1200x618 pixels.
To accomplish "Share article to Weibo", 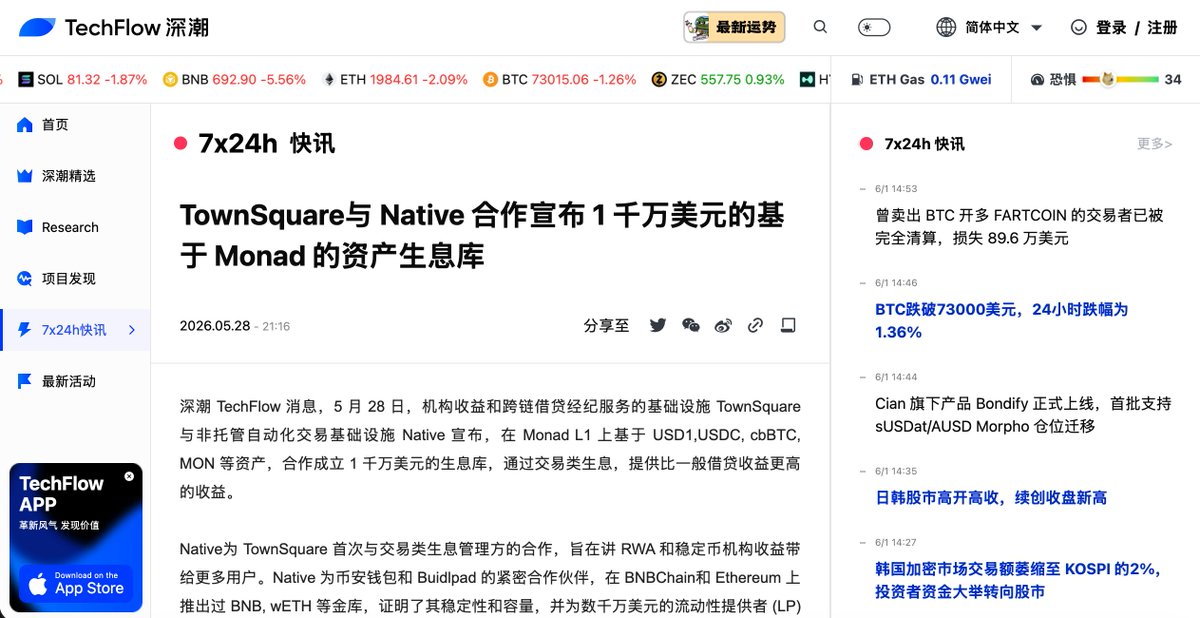I will click(723, 325).
